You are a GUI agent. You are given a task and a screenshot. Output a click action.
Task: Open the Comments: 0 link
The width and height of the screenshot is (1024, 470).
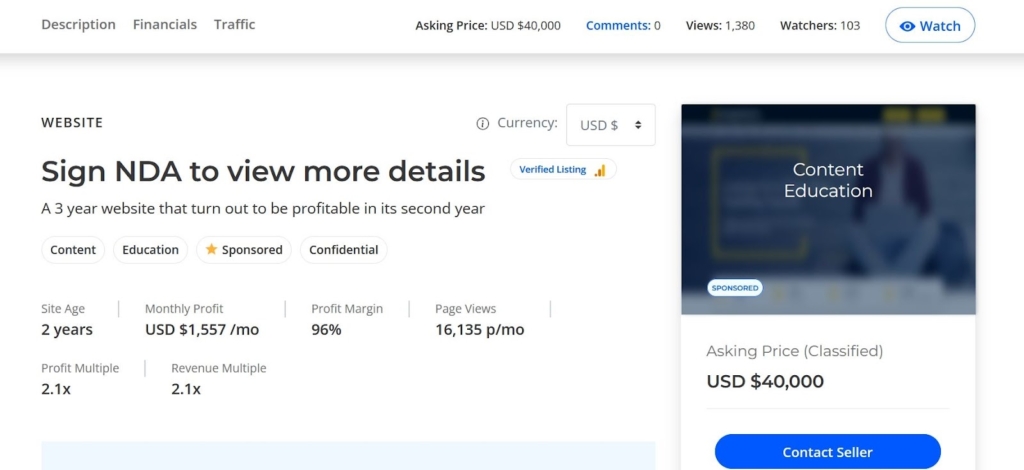[x=623, y=26]
